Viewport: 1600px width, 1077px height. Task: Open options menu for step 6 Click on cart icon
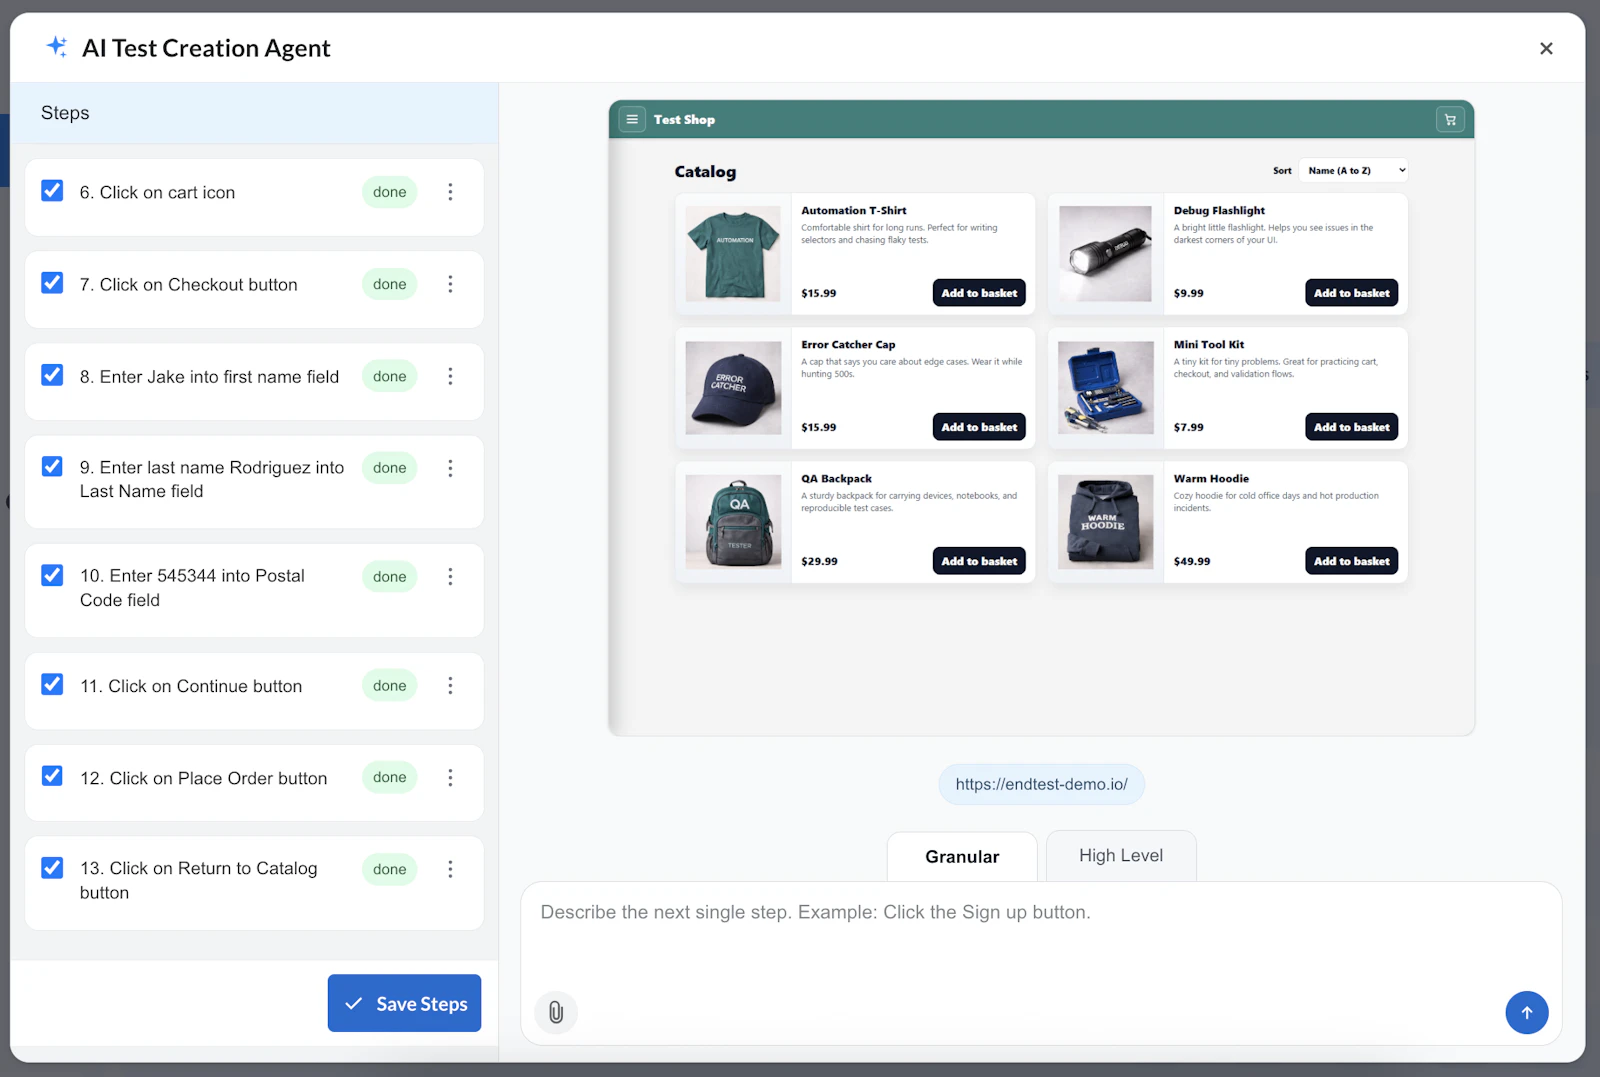[450, 192]
